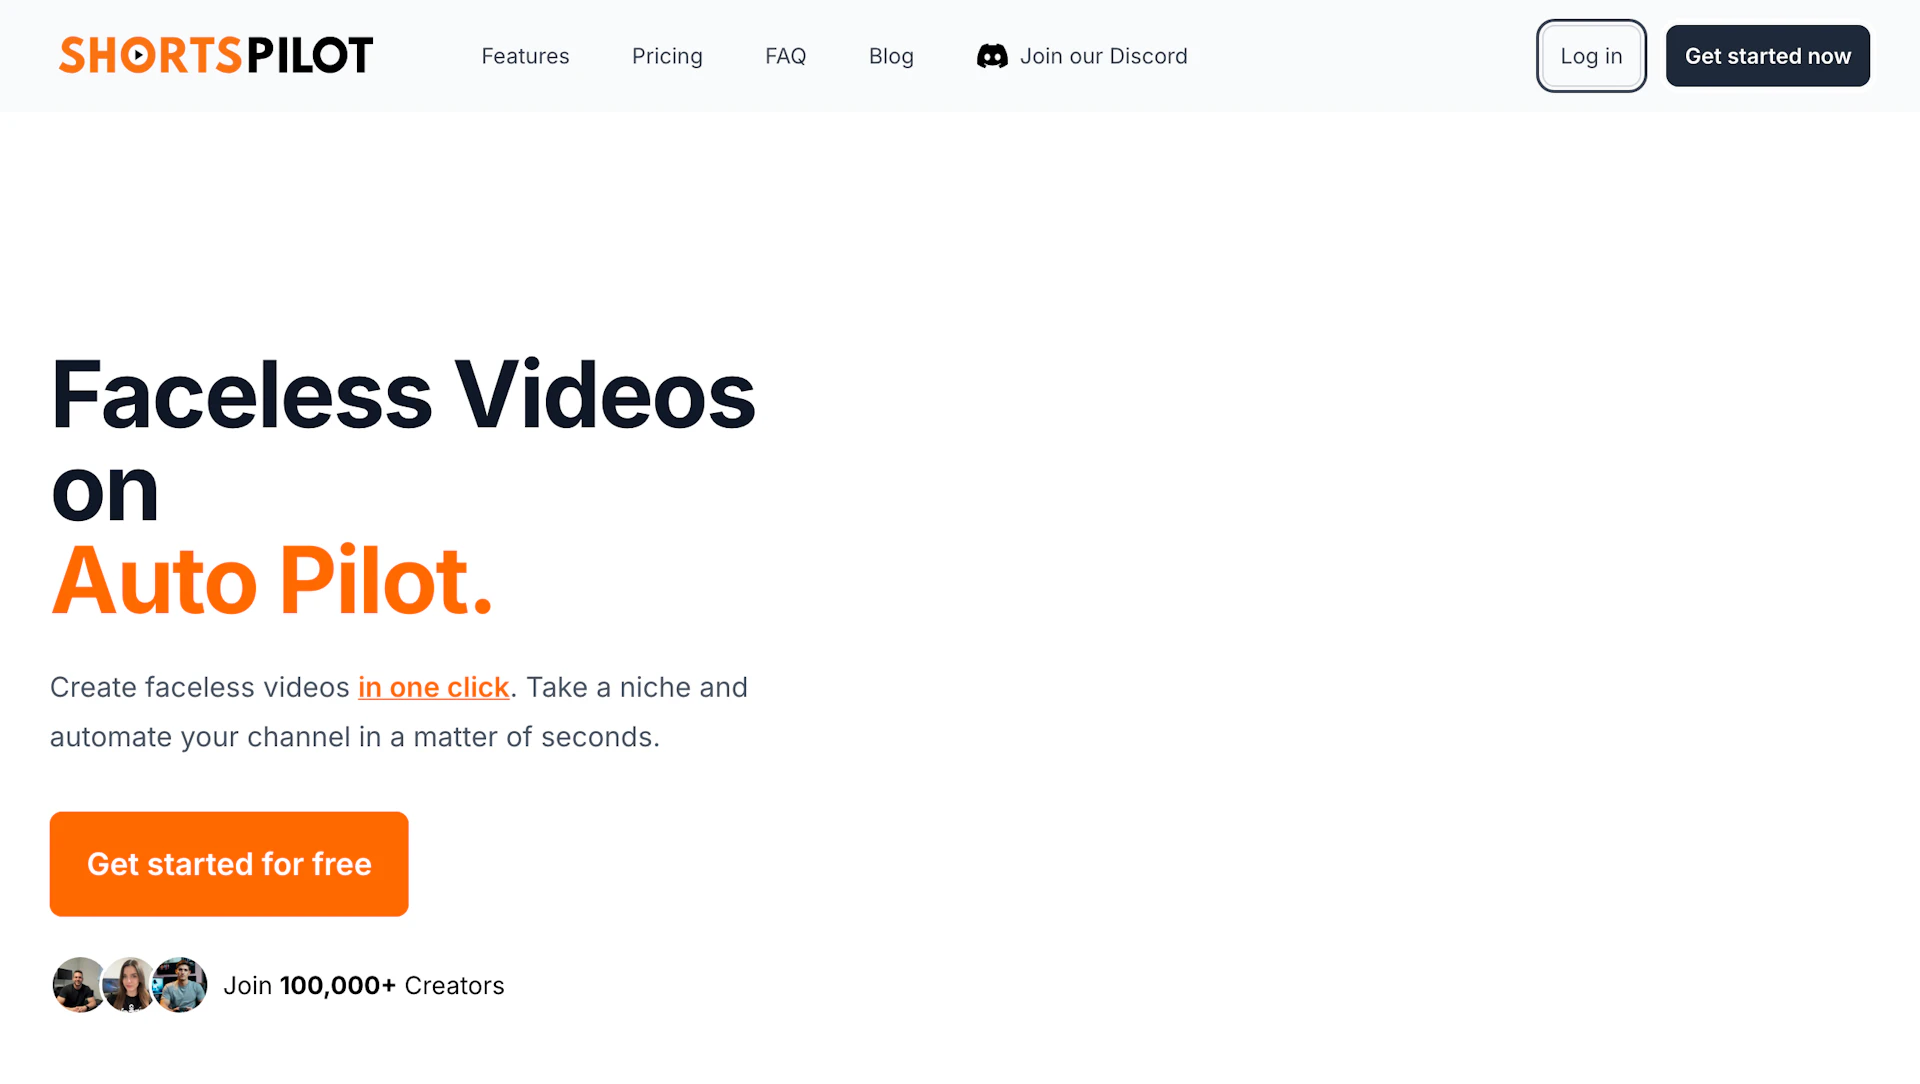The image size is (1920, 1084).
Task: Click the 'Faceless Videos' headline
Action: pyautogui.click(x=403, y=395)
